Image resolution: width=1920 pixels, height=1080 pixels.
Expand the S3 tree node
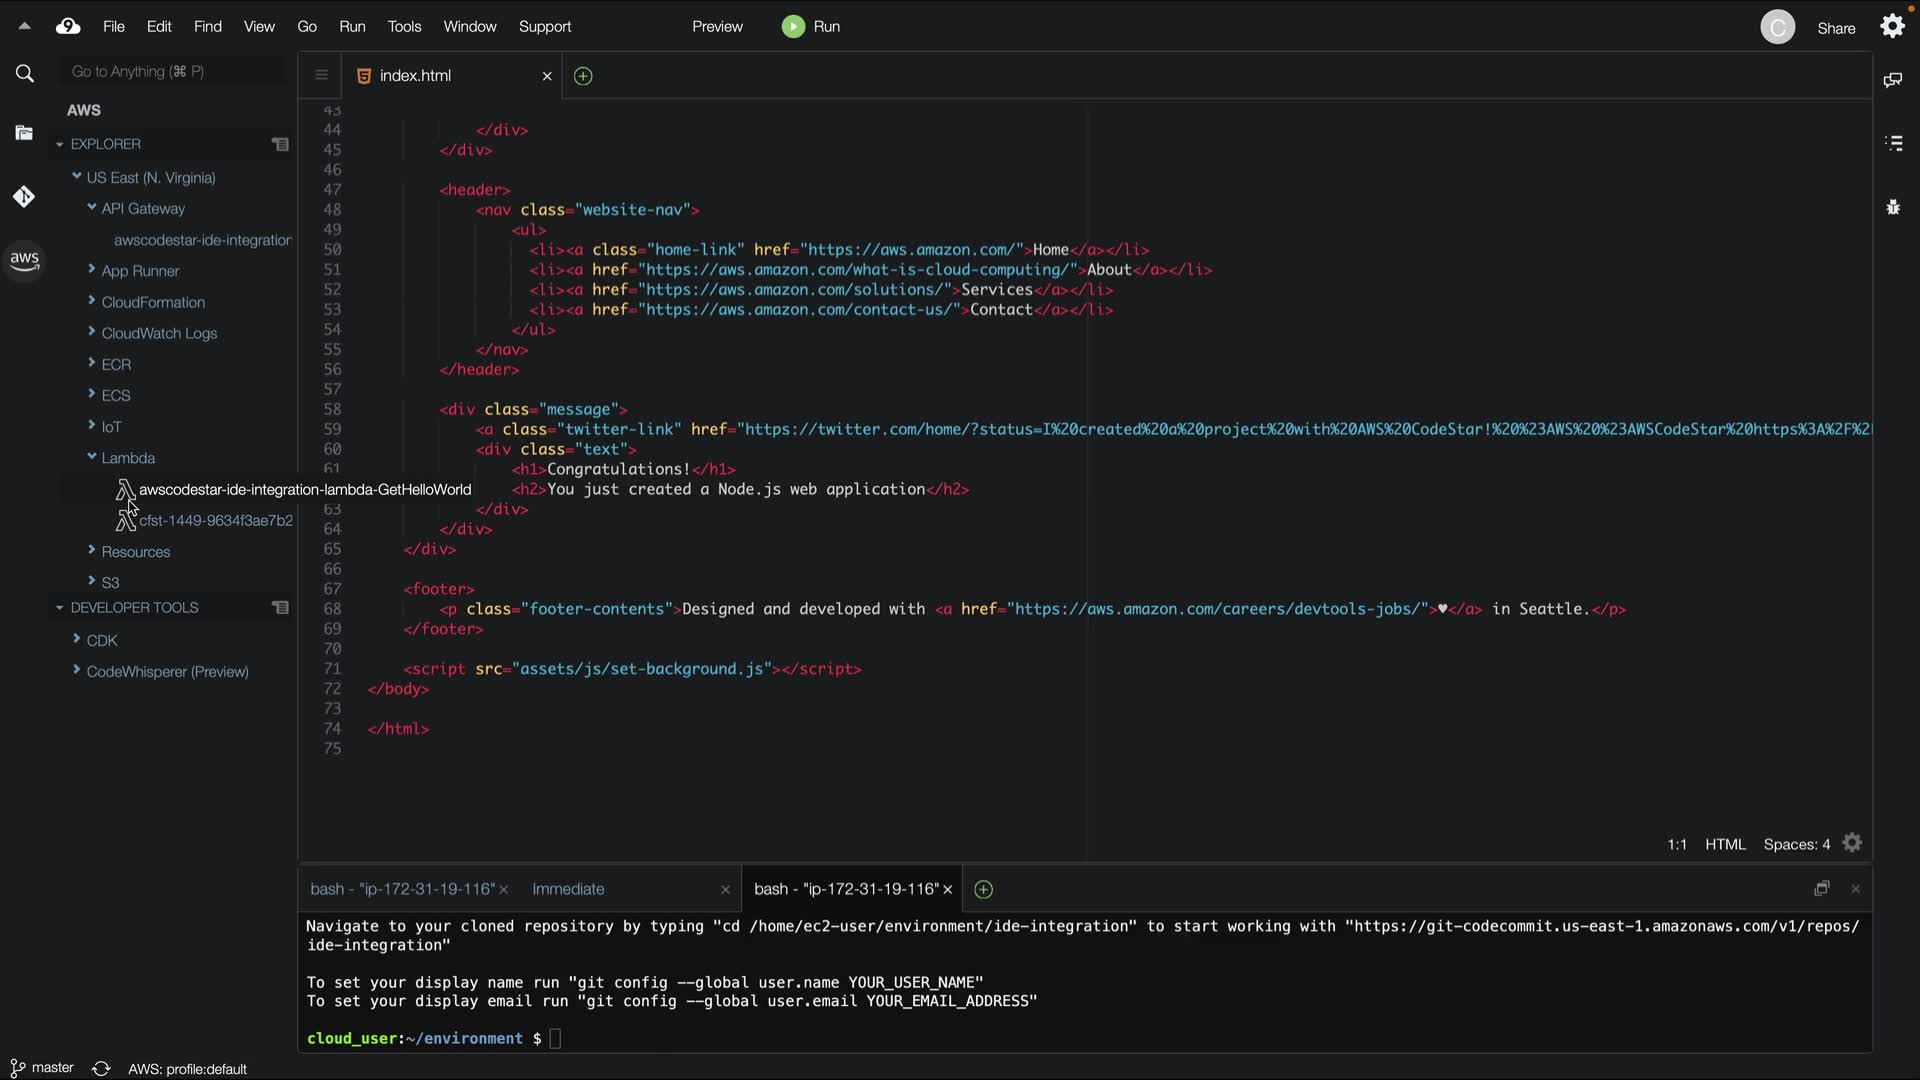pyautogui.click(x=92, y=581)
